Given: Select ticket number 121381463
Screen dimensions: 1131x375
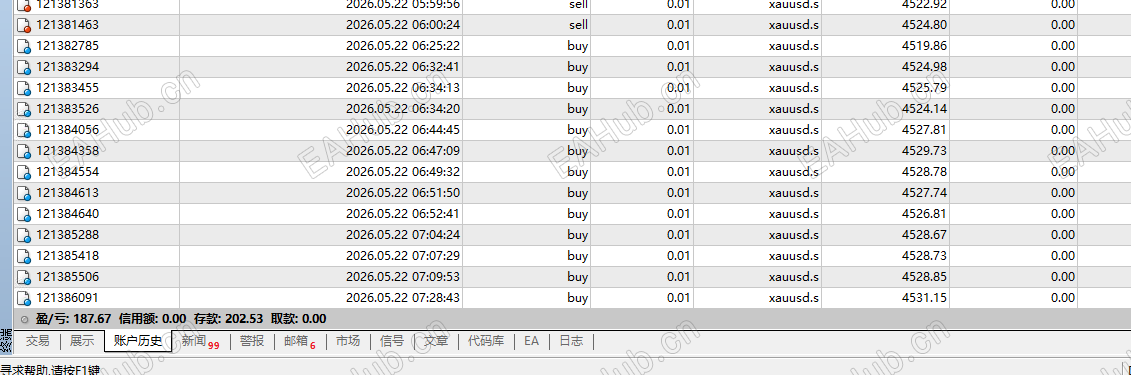Looking at the screenshot, I should tap(68, 25).
